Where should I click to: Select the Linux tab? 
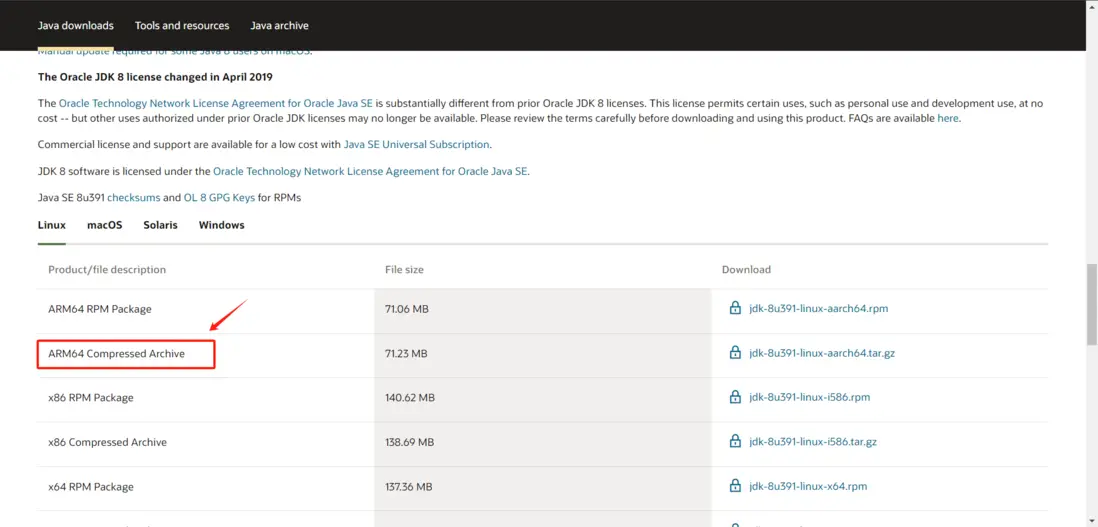52,225
